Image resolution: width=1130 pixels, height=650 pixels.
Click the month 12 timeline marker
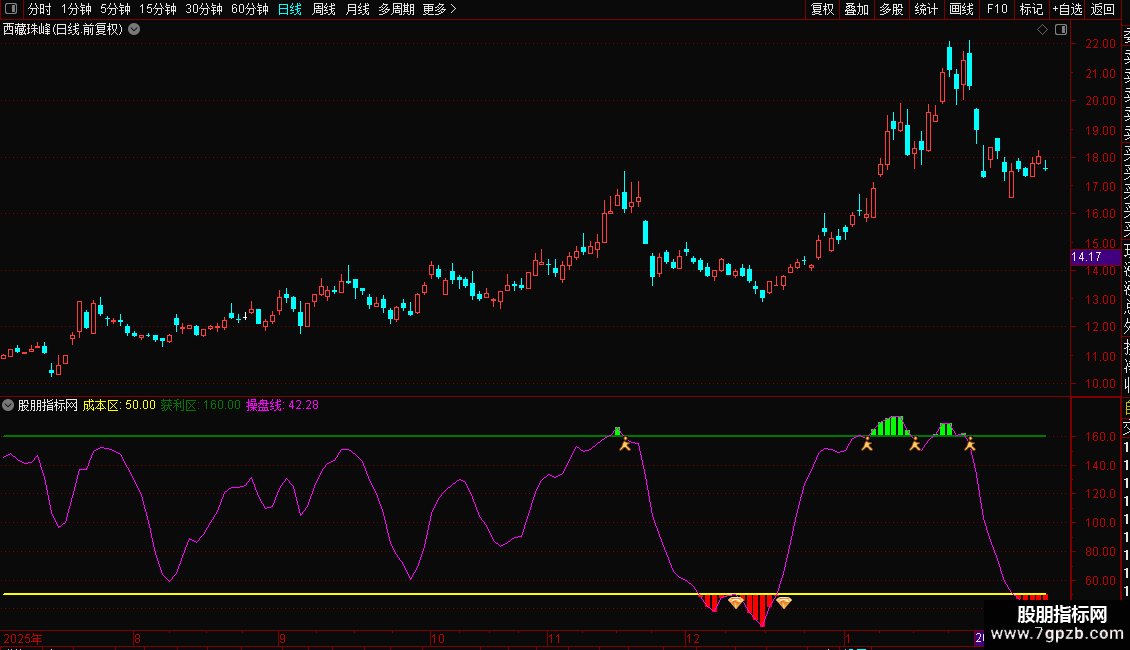(693, 638)
